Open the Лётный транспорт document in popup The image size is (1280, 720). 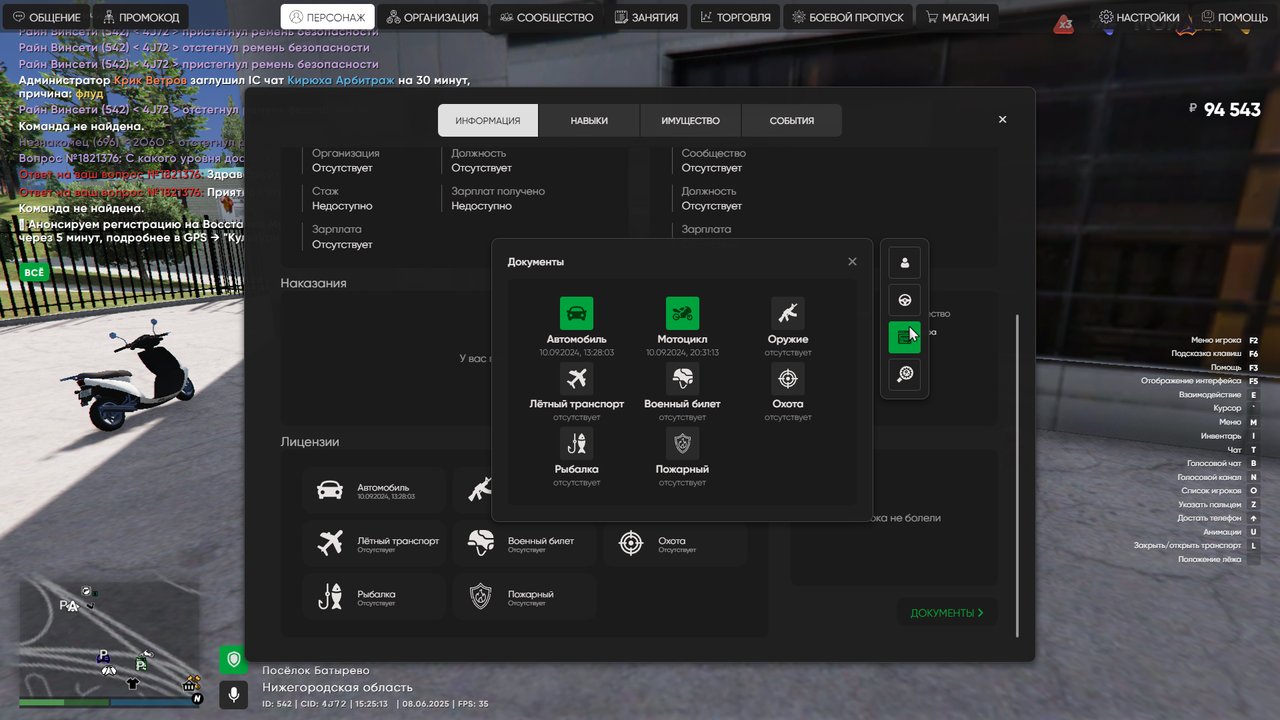click(x=576, y=392)
